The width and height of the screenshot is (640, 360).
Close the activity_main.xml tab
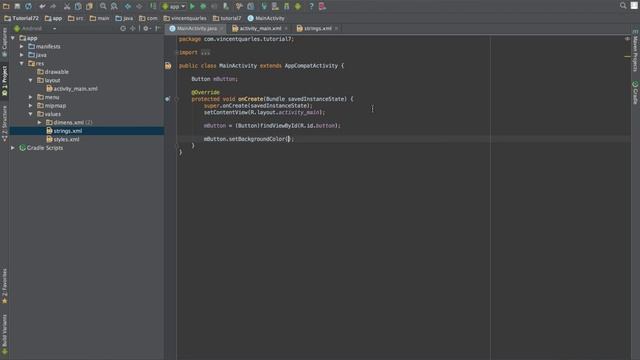pyautogui.click(x=286, y=29)
